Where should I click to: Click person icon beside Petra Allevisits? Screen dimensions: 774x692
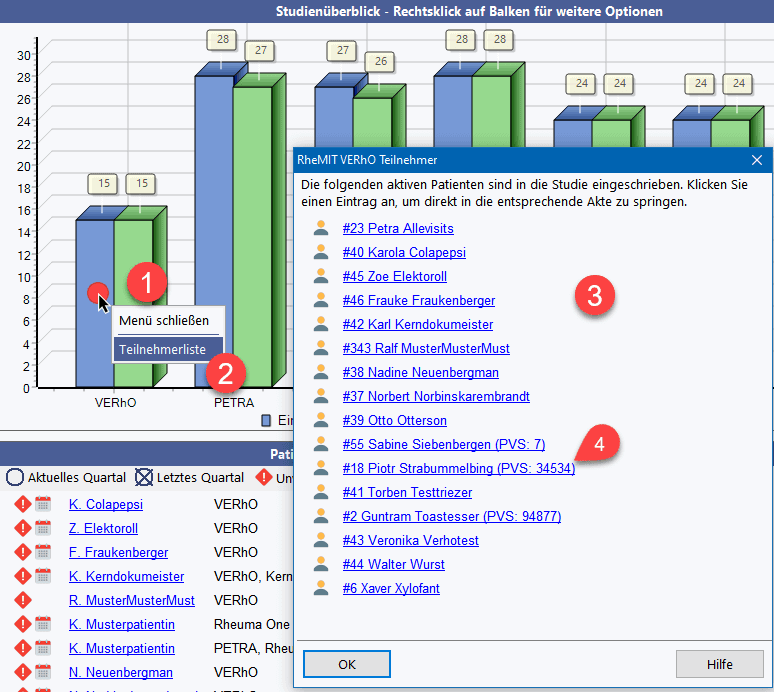321,229
